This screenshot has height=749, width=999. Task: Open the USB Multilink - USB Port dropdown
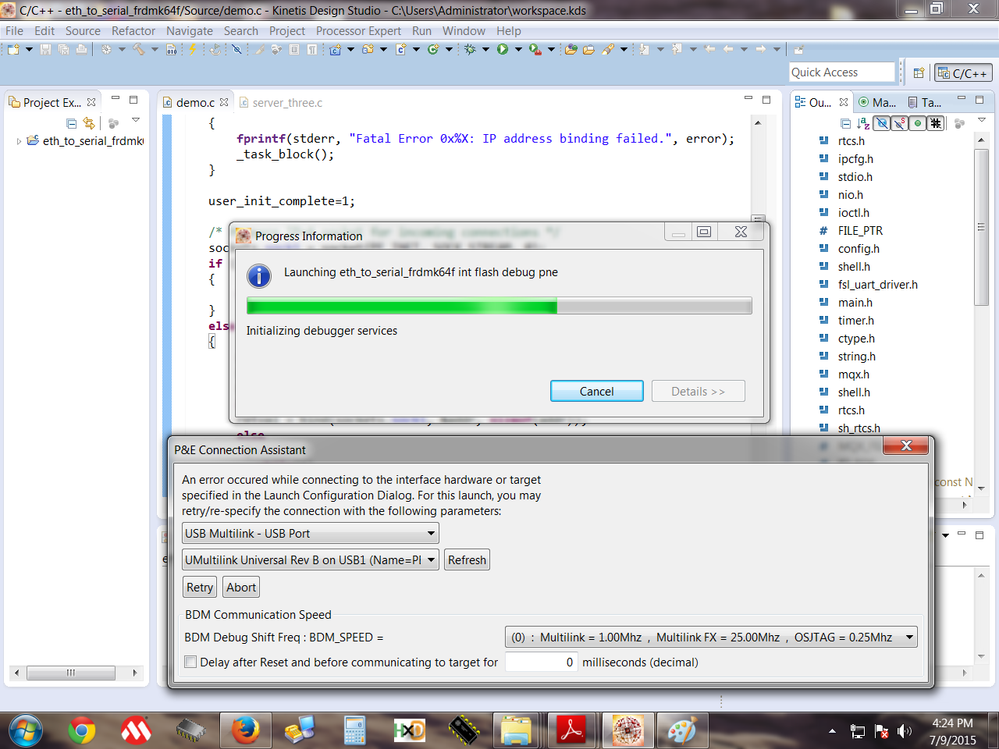click(x=310, y=533)
